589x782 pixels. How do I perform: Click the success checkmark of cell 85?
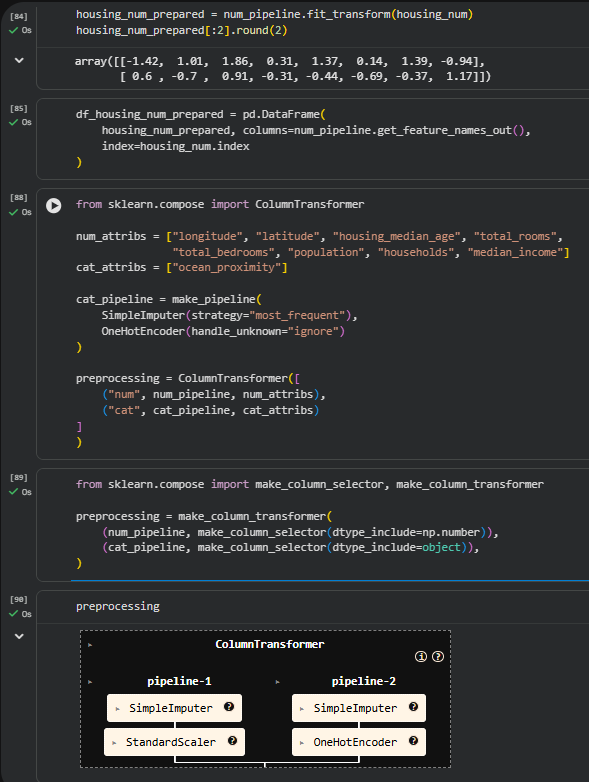click(x=13, y=122)
